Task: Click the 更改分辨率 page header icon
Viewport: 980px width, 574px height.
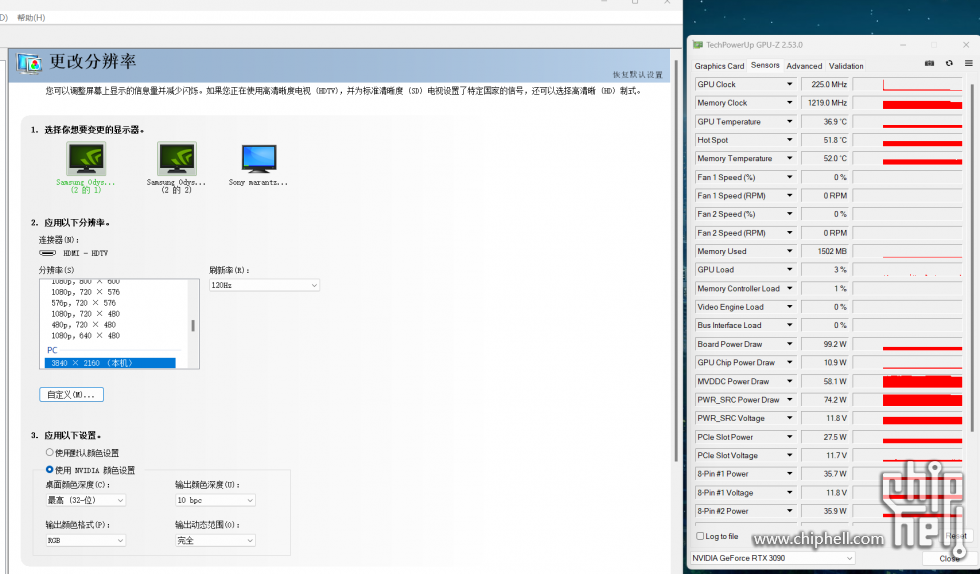Action: point(29,64)
